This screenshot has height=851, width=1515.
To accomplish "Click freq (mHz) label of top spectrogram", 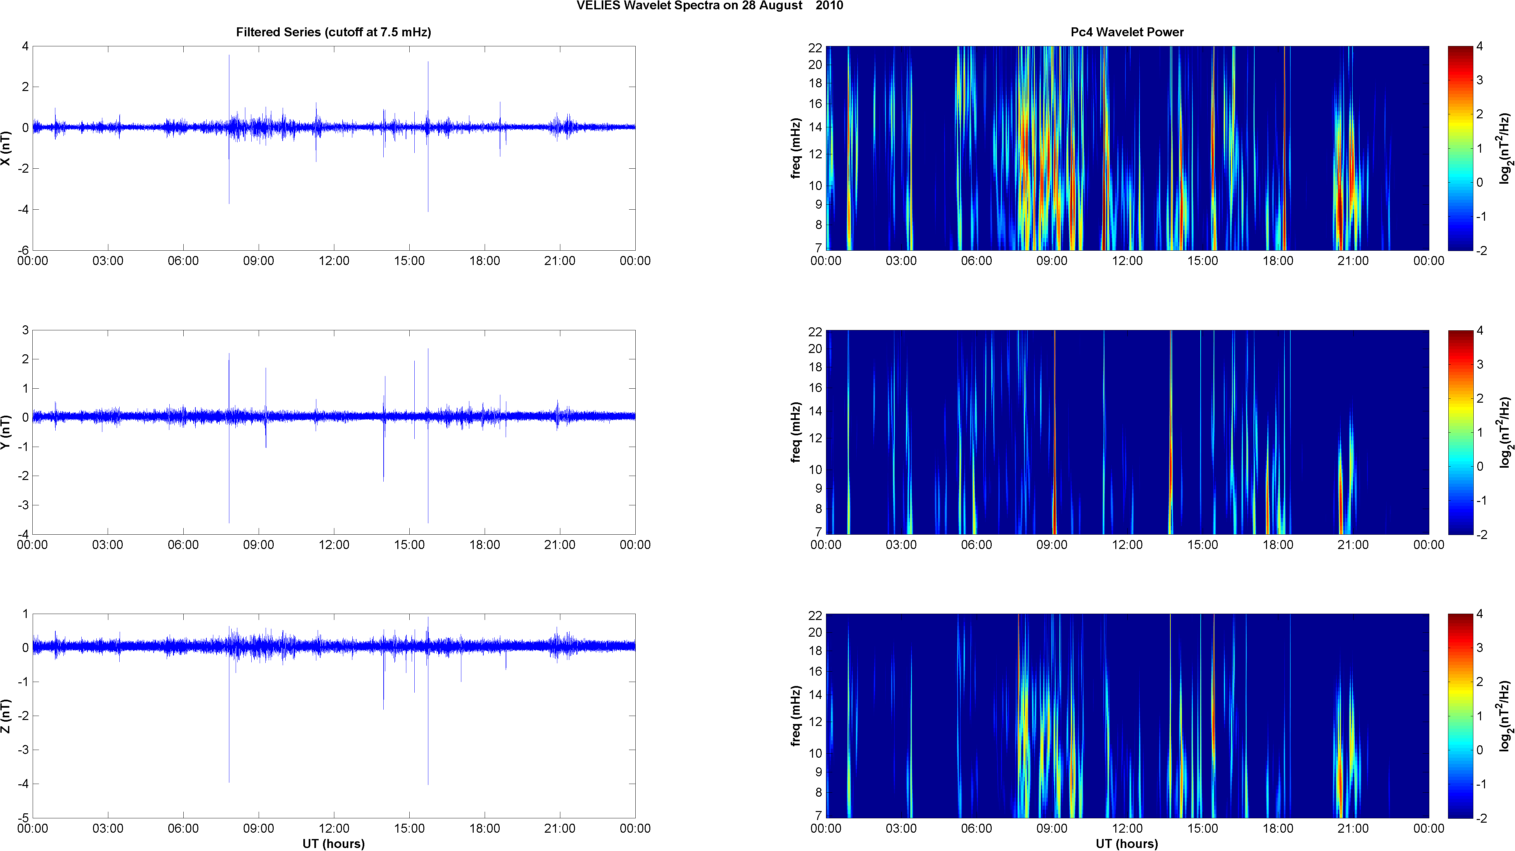I will [796, 148].
